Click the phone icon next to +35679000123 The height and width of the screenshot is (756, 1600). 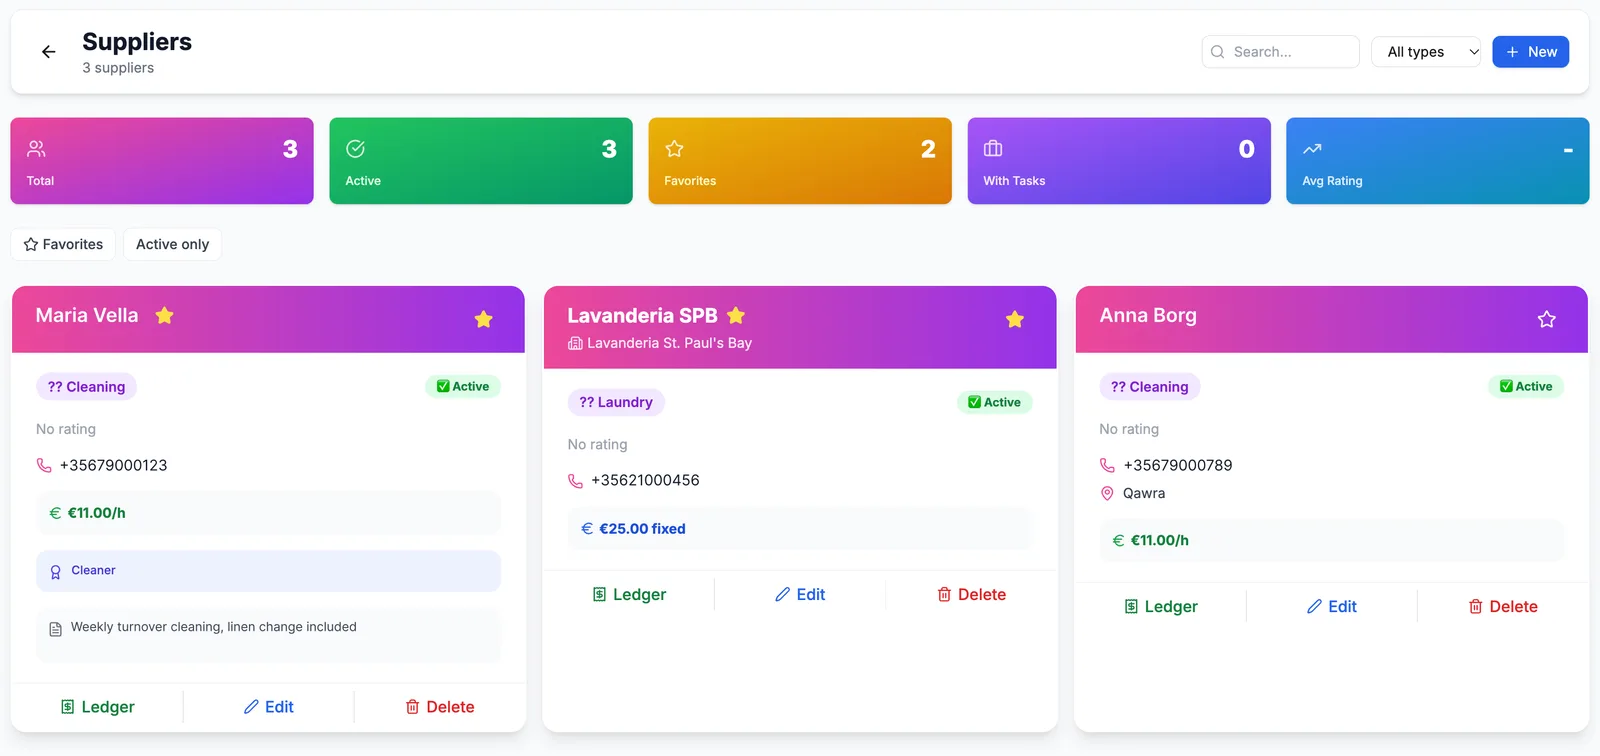pos(44,465)
